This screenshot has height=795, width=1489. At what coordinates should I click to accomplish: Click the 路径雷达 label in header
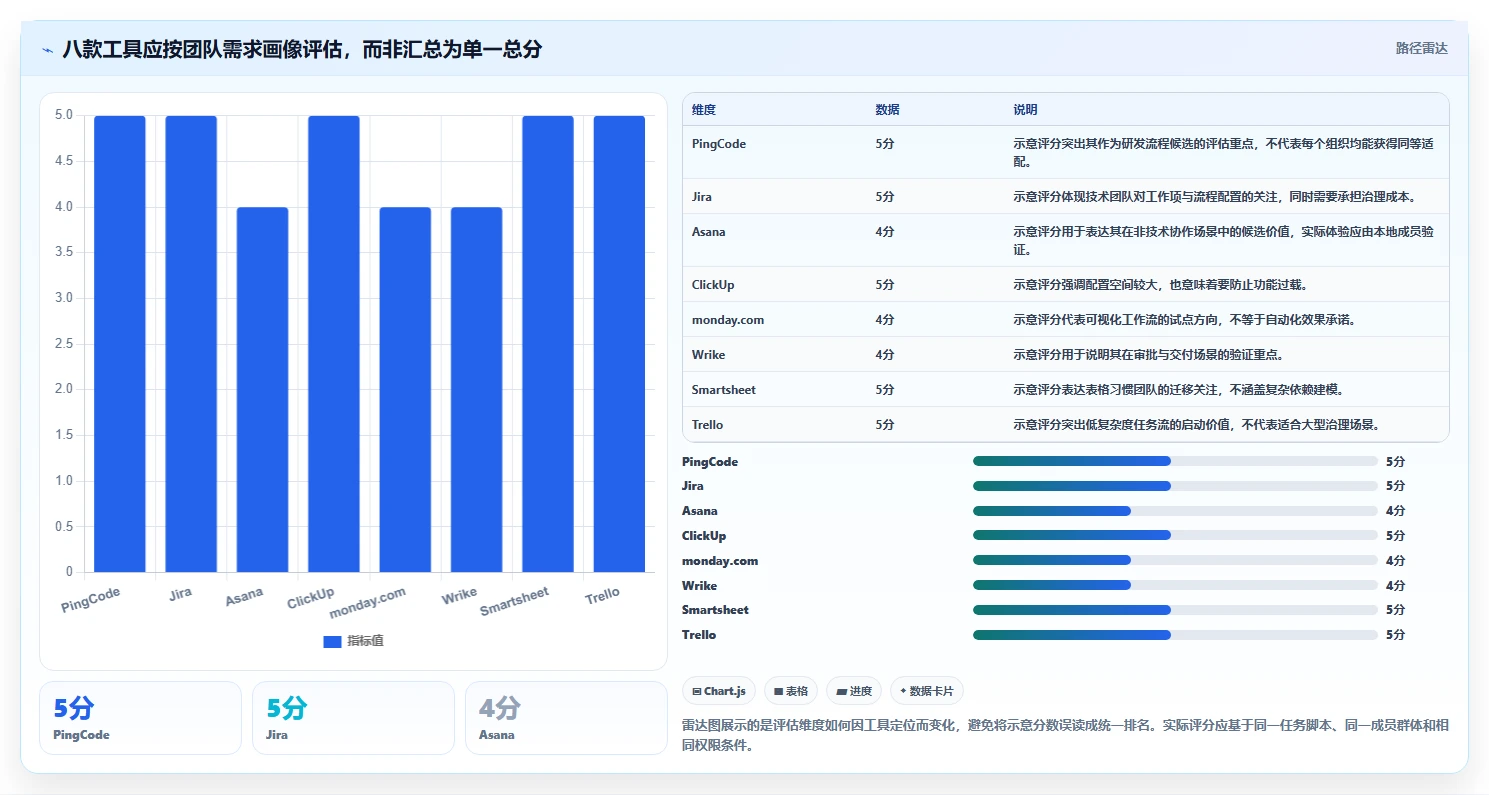[1421, 48]
